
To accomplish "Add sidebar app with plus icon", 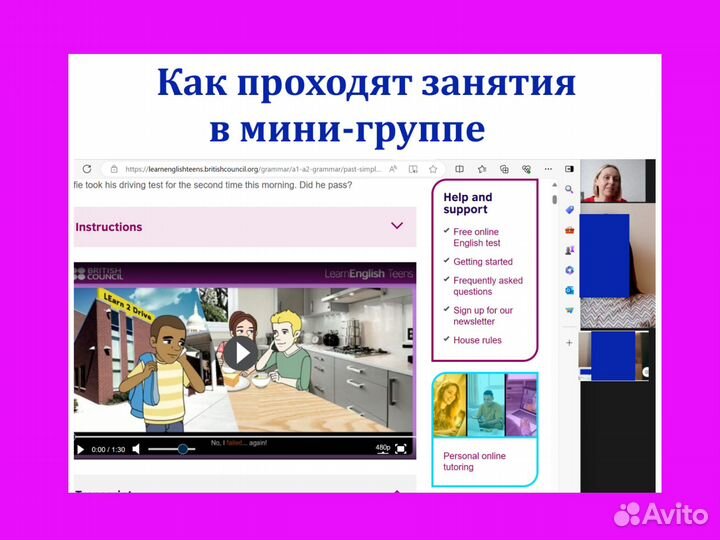I will pyautogui.click(x=569, y=343).
